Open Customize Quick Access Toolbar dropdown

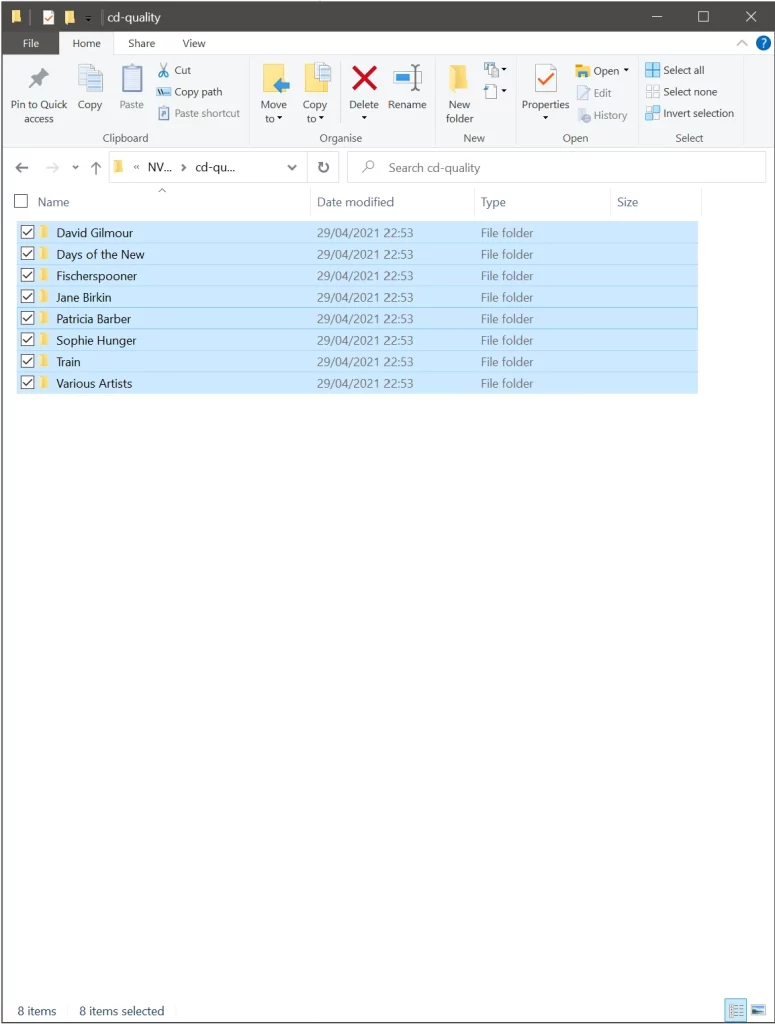(x=88, y=18)
